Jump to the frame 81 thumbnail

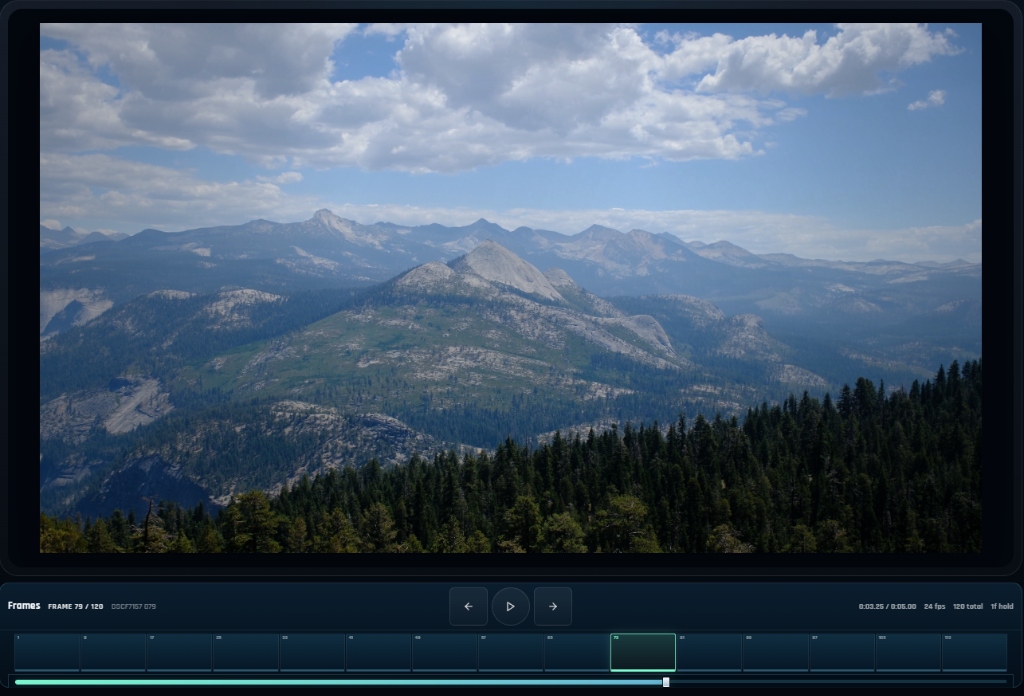709,652
